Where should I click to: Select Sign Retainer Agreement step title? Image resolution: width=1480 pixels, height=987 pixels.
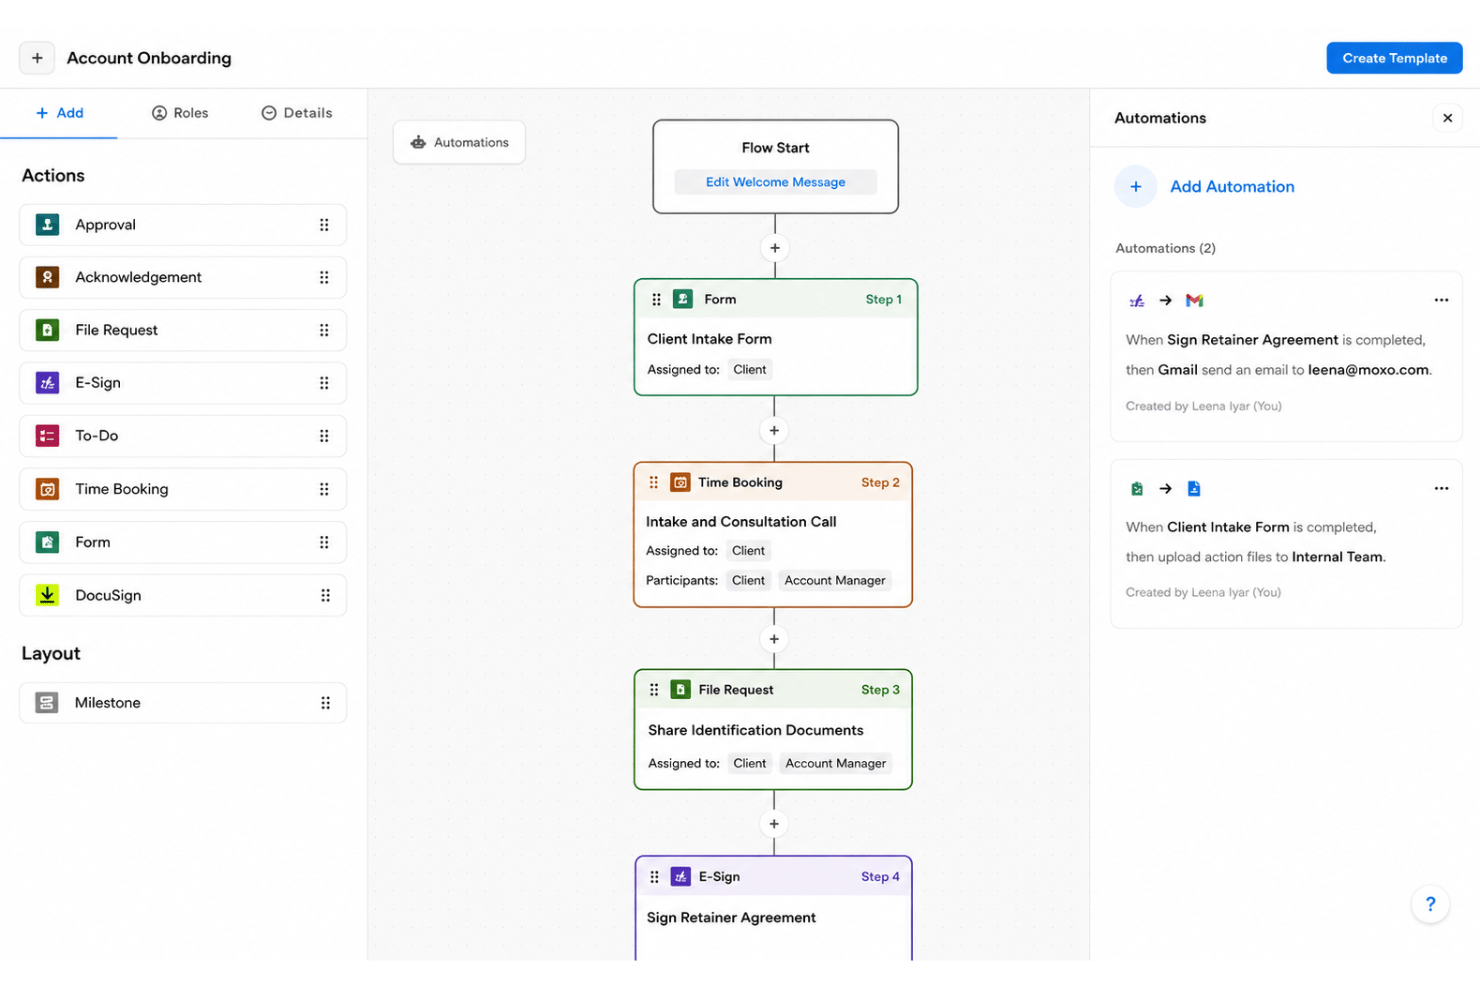tap(731, 917)
